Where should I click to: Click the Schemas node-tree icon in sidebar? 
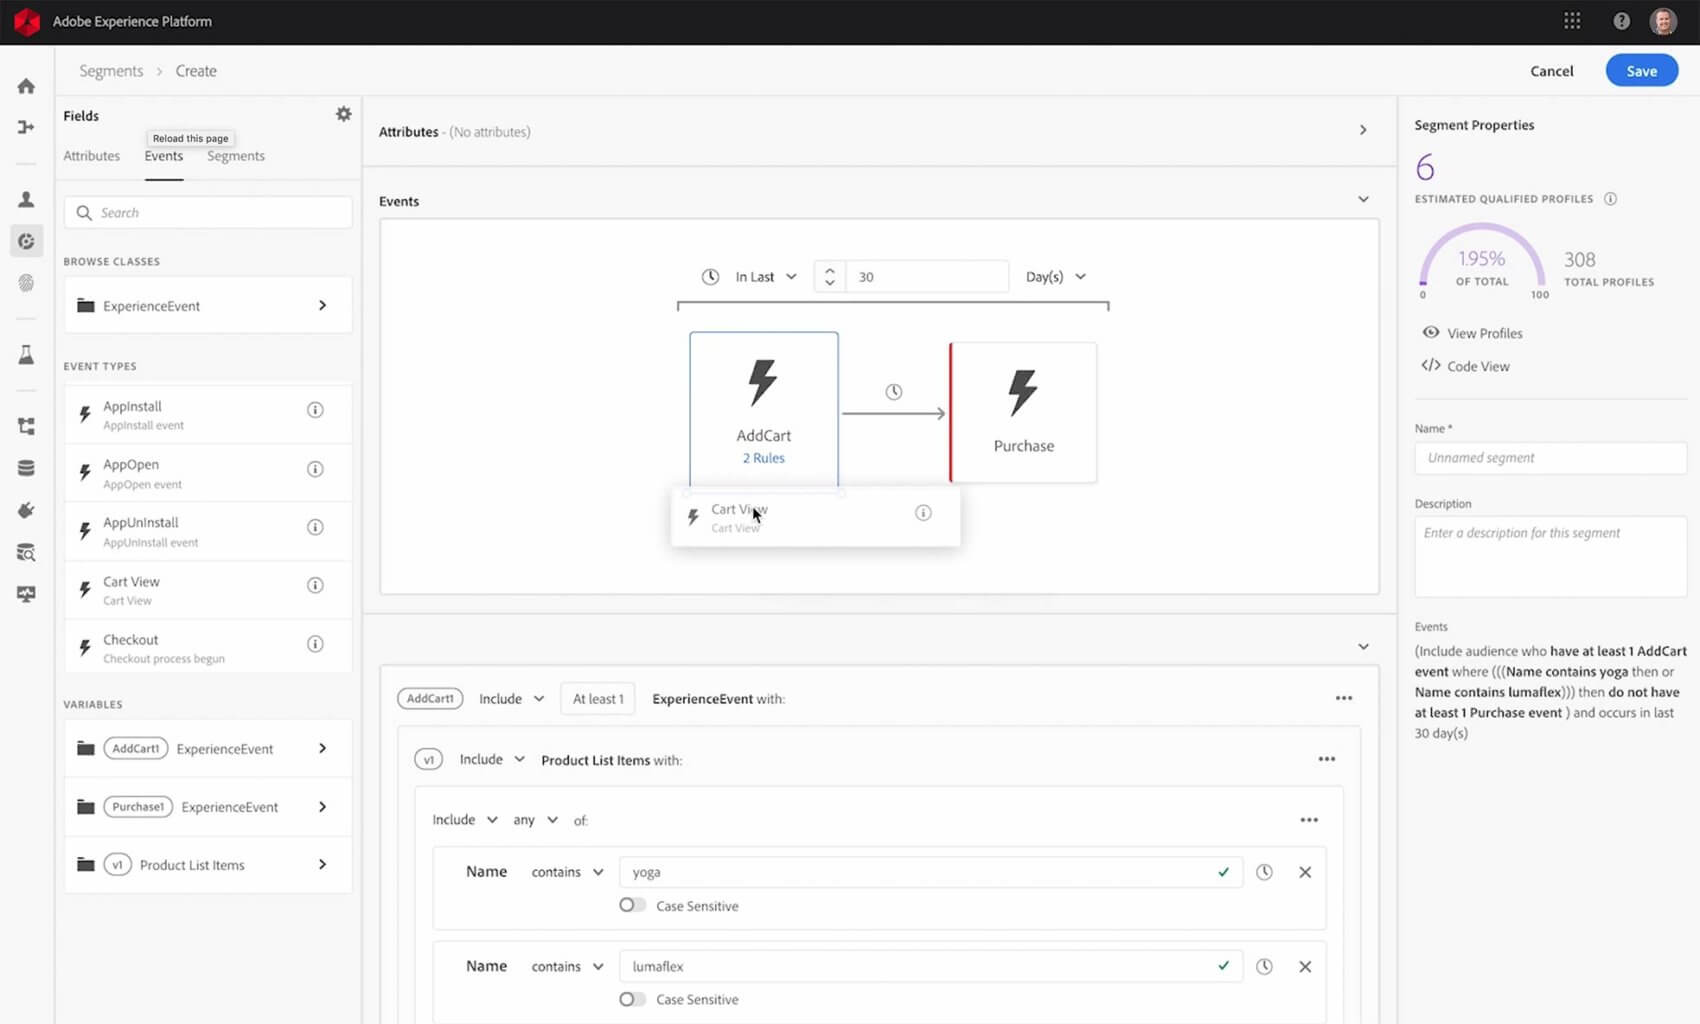coord(26,425)
